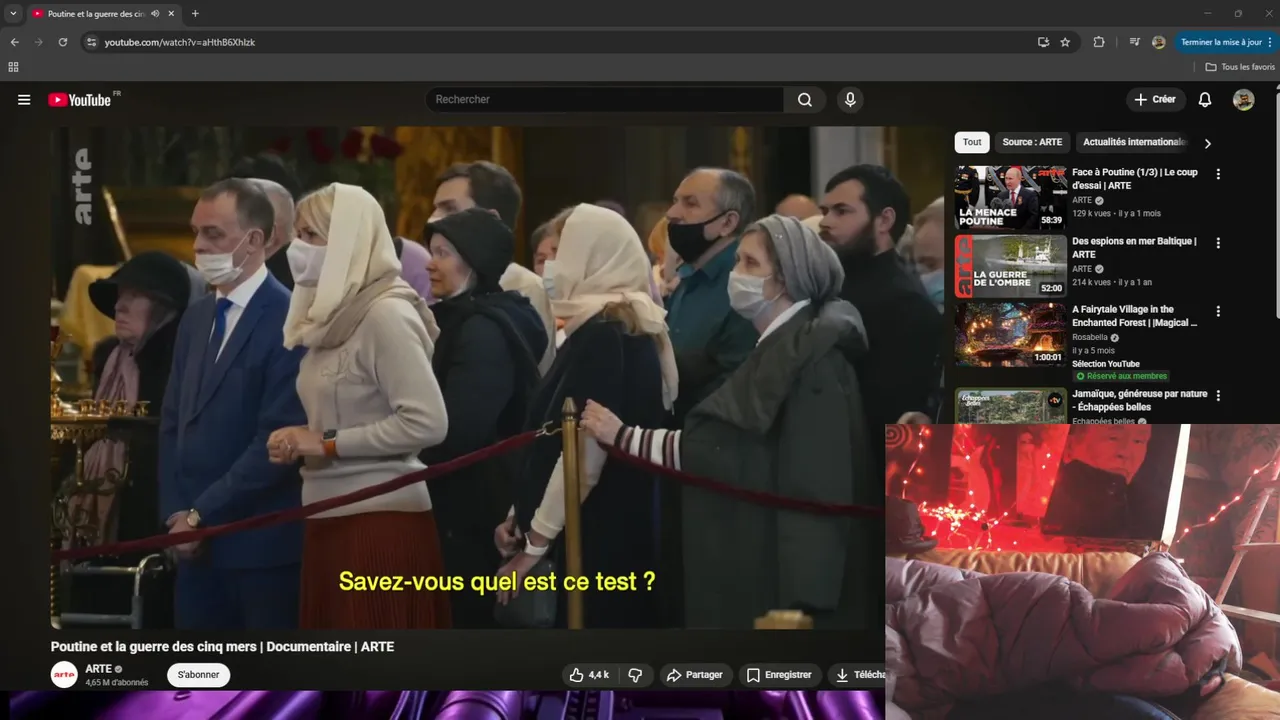This screenshot has width=1280, height=720.
Task: Go back with the browser arrow
Action: click(14, 42)
